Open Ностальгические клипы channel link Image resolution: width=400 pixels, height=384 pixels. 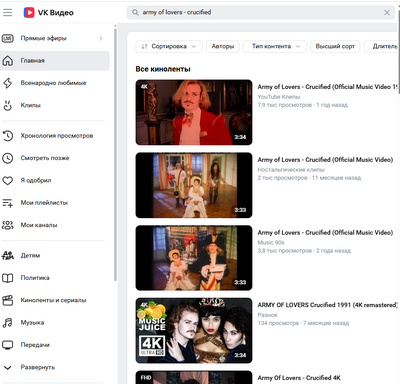click(291, 170)
